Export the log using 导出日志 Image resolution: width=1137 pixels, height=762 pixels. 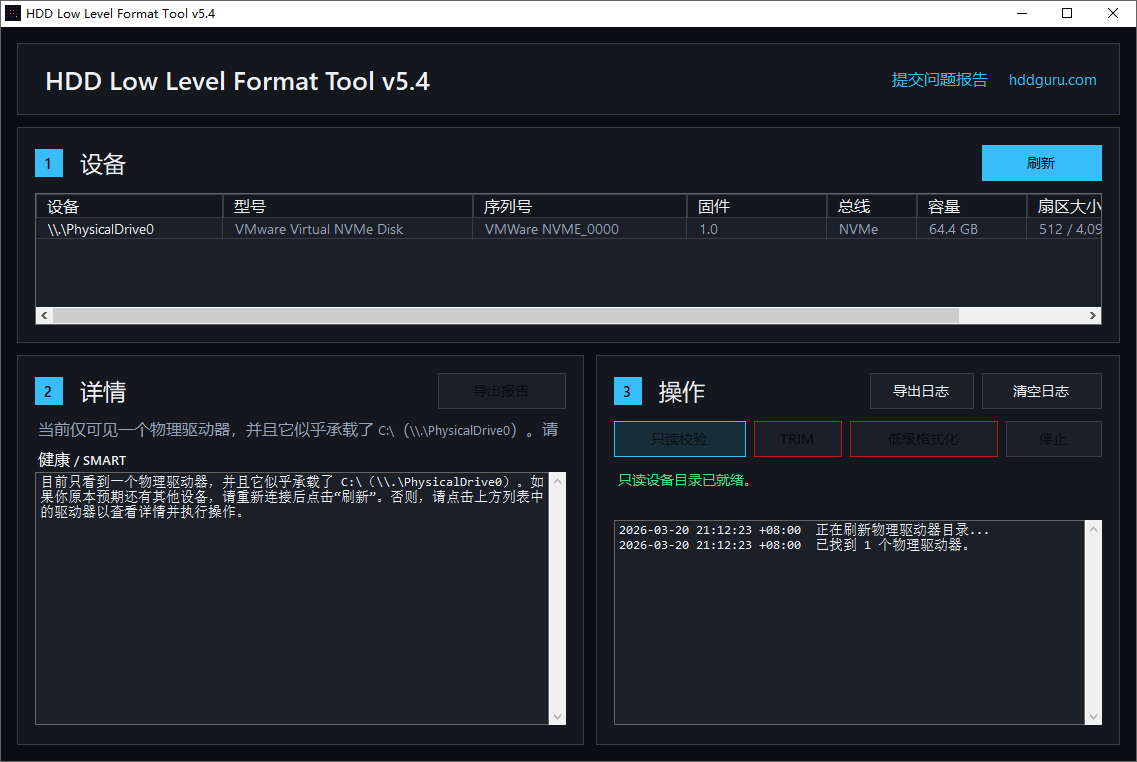pos(921,391)
